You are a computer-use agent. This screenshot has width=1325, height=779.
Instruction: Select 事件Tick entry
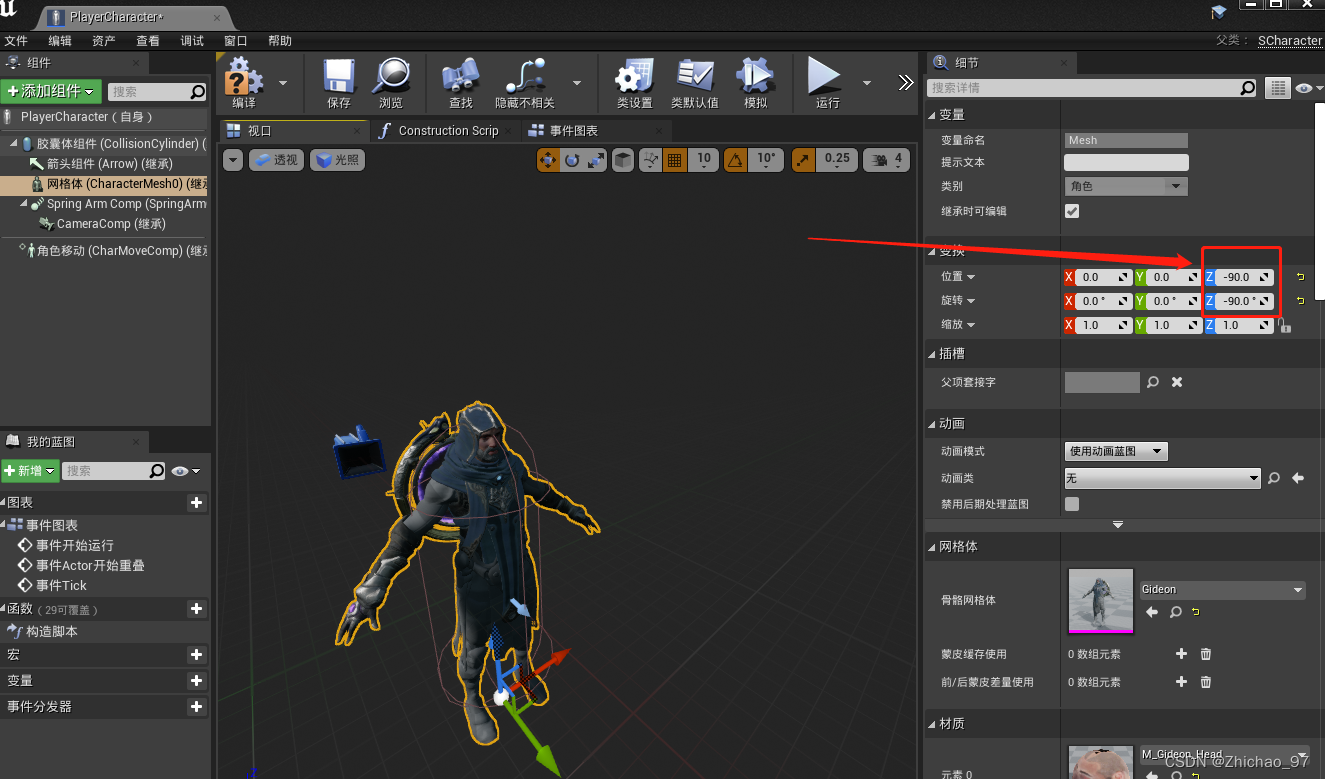62,585
